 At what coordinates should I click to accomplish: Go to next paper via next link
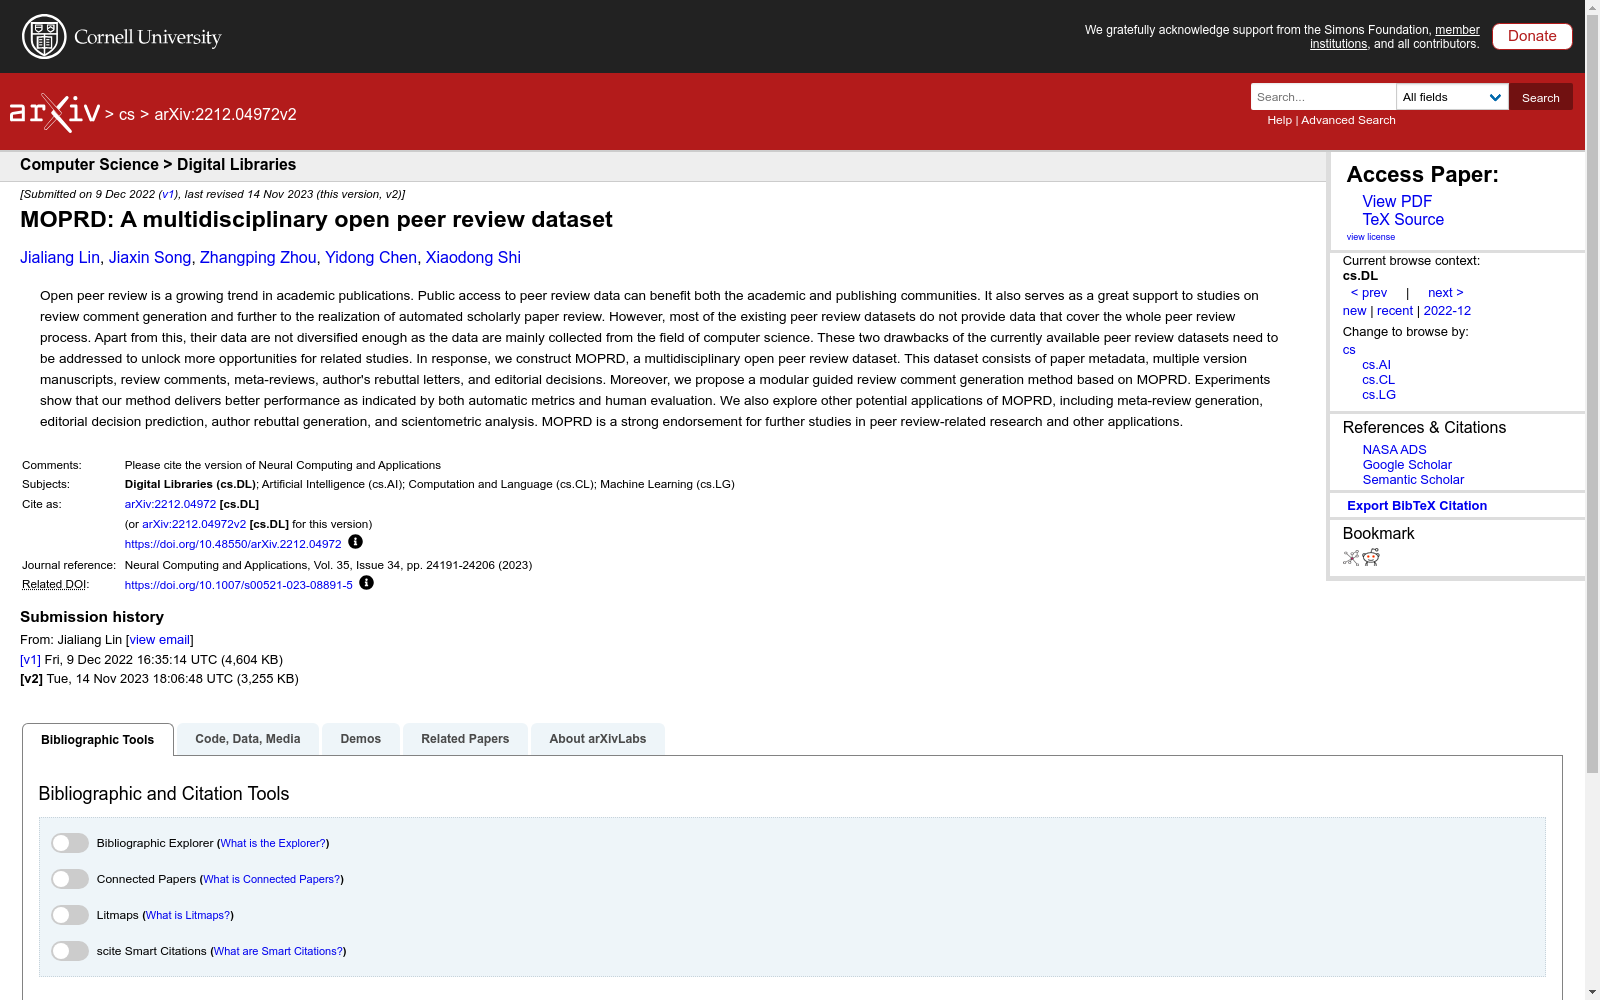tap(1446, 293)
